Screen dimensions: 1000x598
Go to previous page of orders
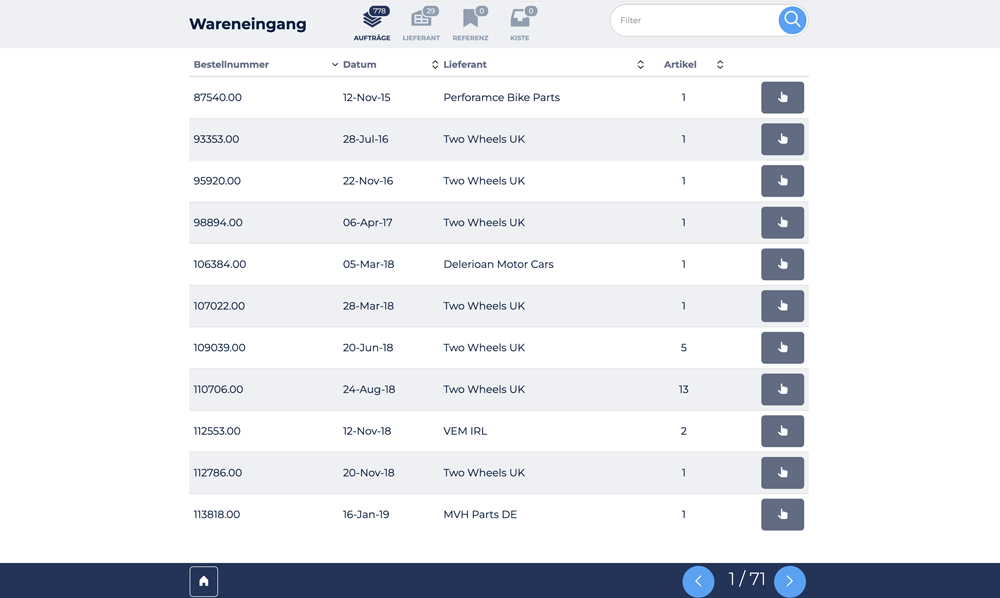[698, 581]
